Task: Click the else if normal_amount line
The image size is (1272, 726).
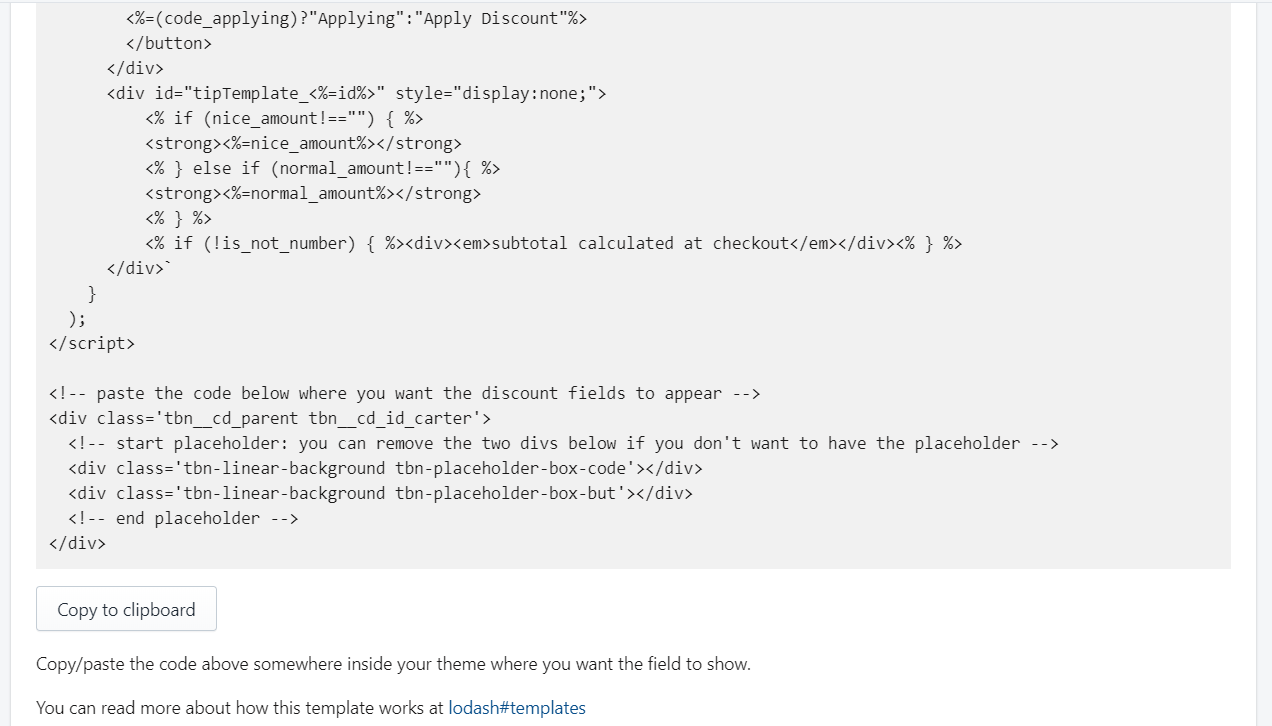Action: [x=322, y=169]
